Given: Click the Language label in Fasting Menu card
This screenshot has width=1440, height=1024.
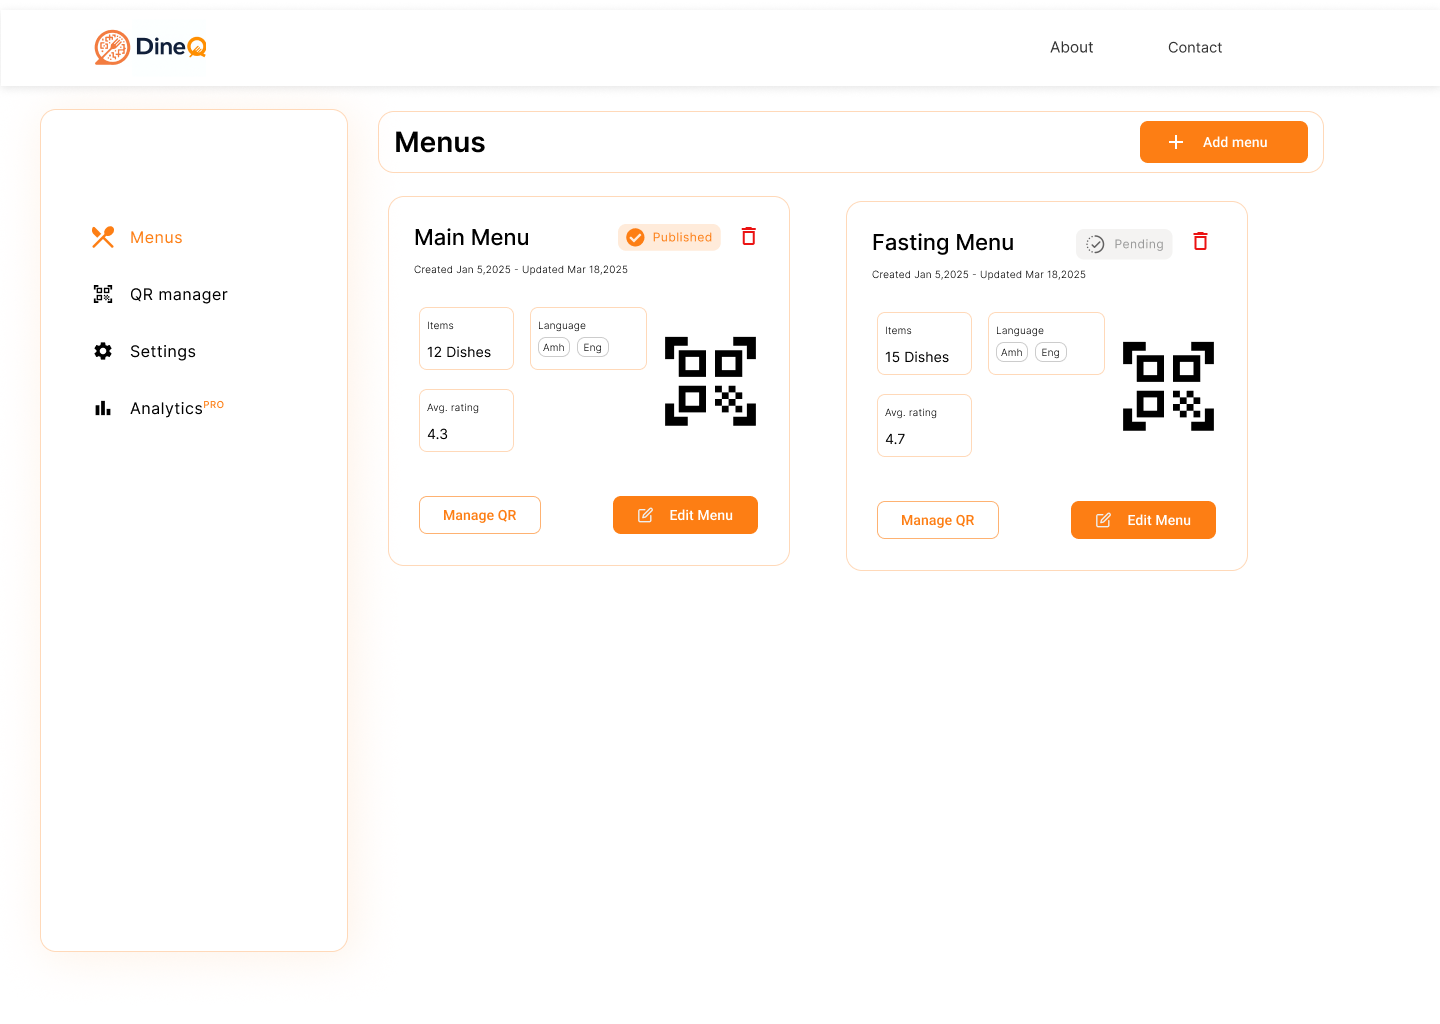Looking at the screenshot, I should (1020, 330).
